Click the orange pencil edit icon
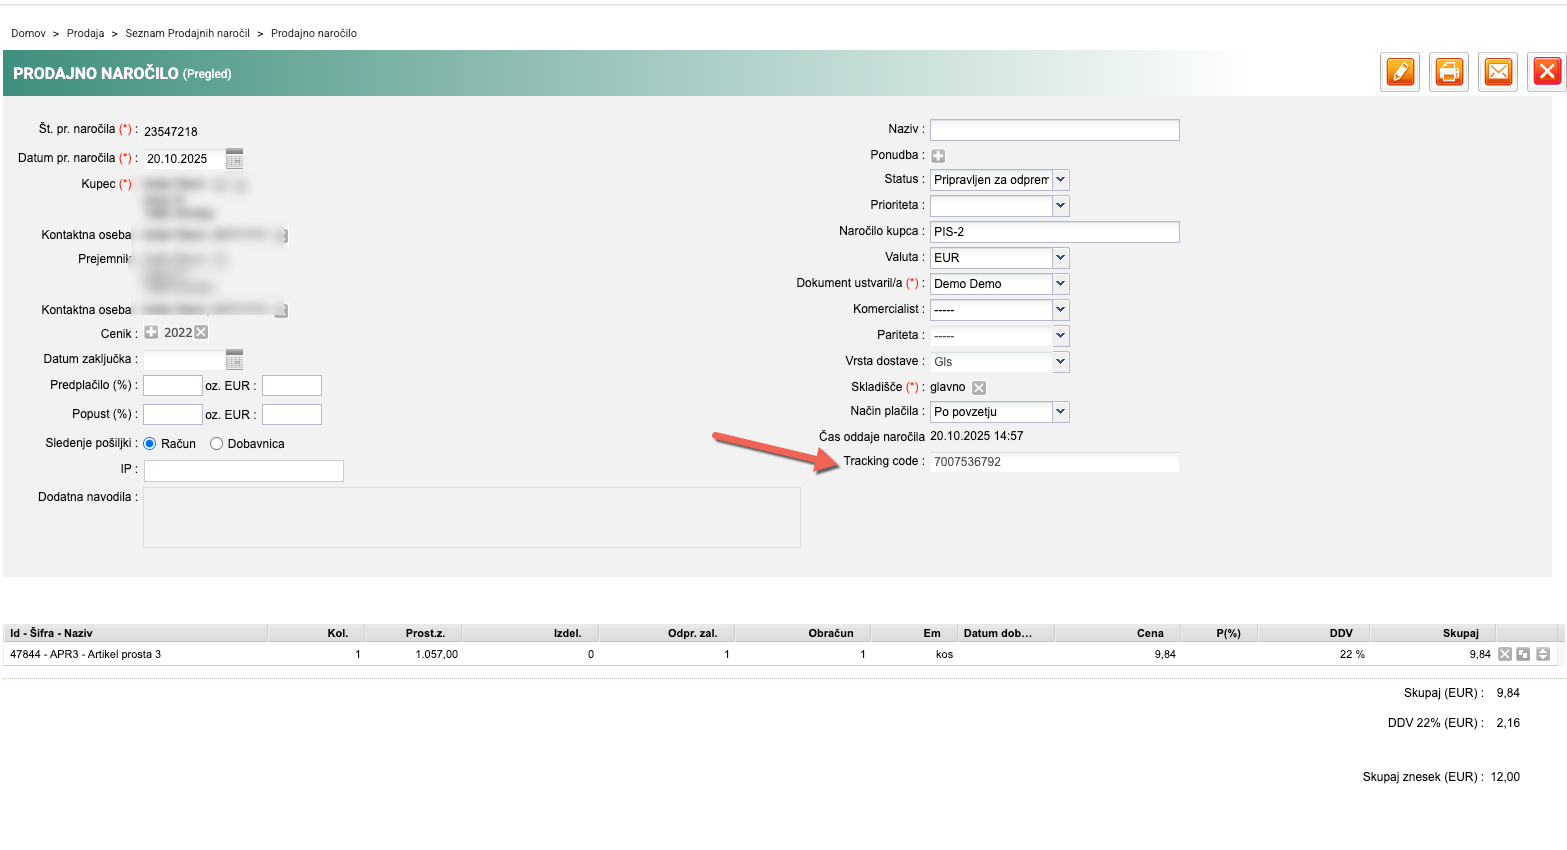Screen dimensions: 1567x850 coord(1400,72)
